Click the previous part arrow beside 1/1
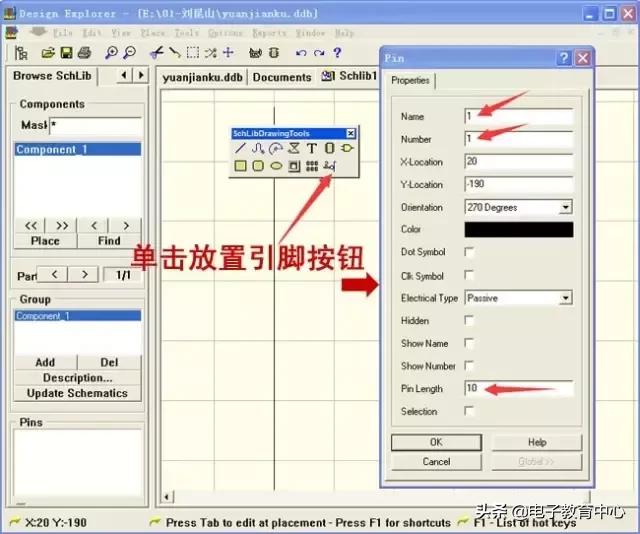 click(54, 274)
